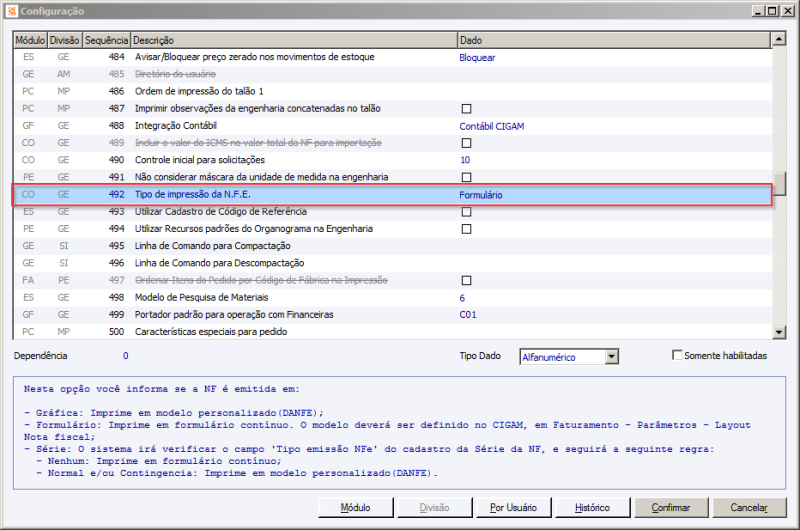Click the Bloquear value in row 484
Image resolution: width=800 pixels, height=530 pixels.
[477, 58]
